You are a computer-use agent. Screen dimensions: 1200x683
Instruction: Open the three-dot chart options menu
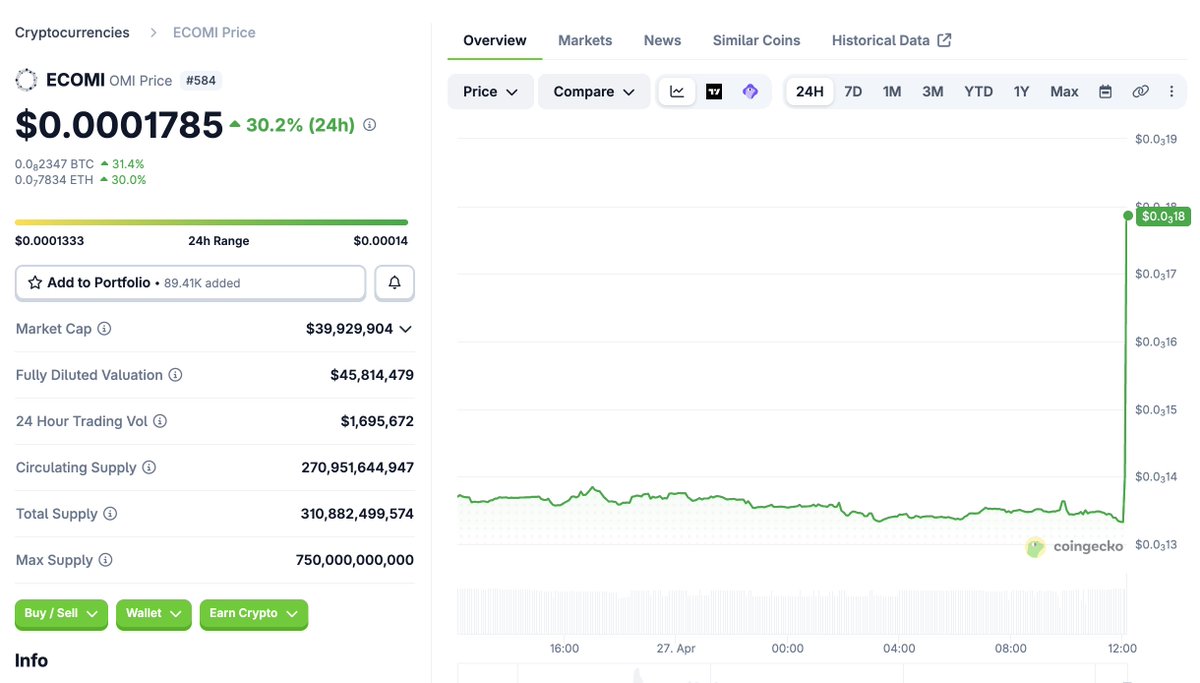click(1171, 91)
